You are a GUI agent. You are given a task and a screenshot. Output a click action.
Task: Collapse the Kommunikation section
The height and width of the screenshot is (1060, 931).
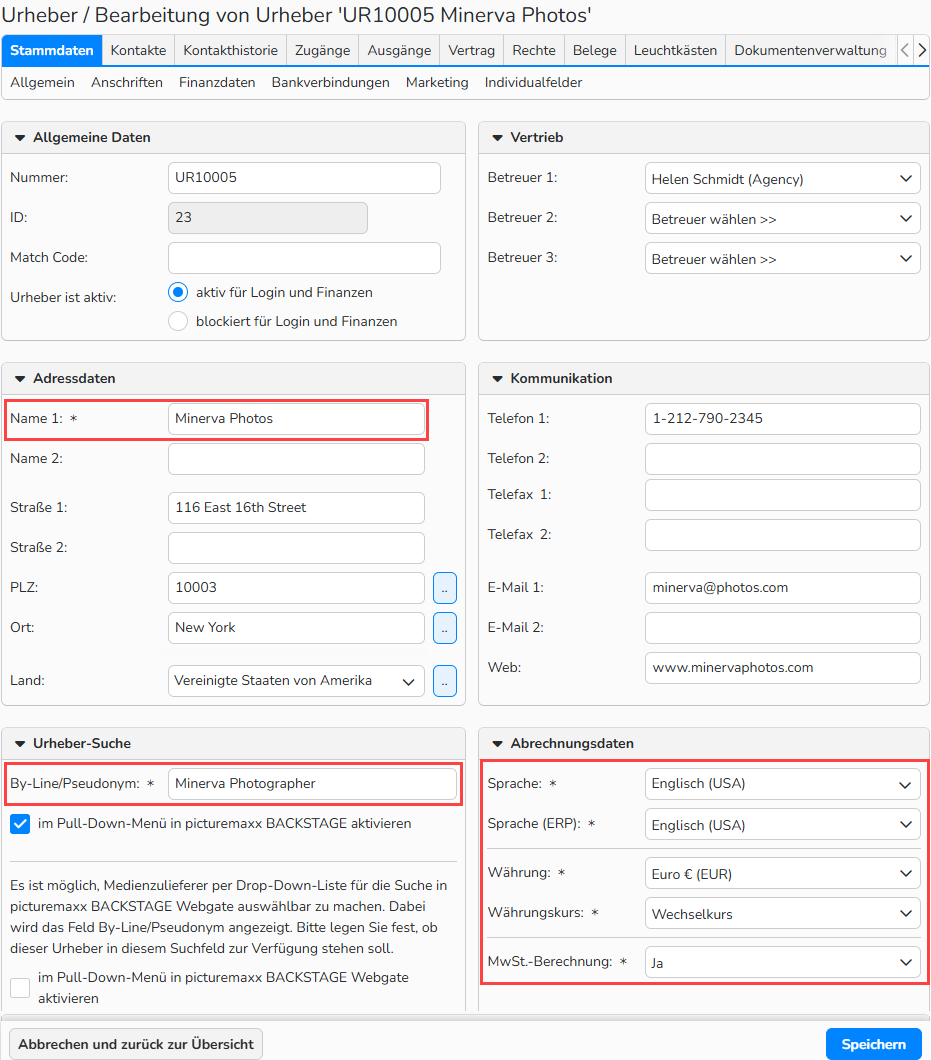(x=498, y=379)
